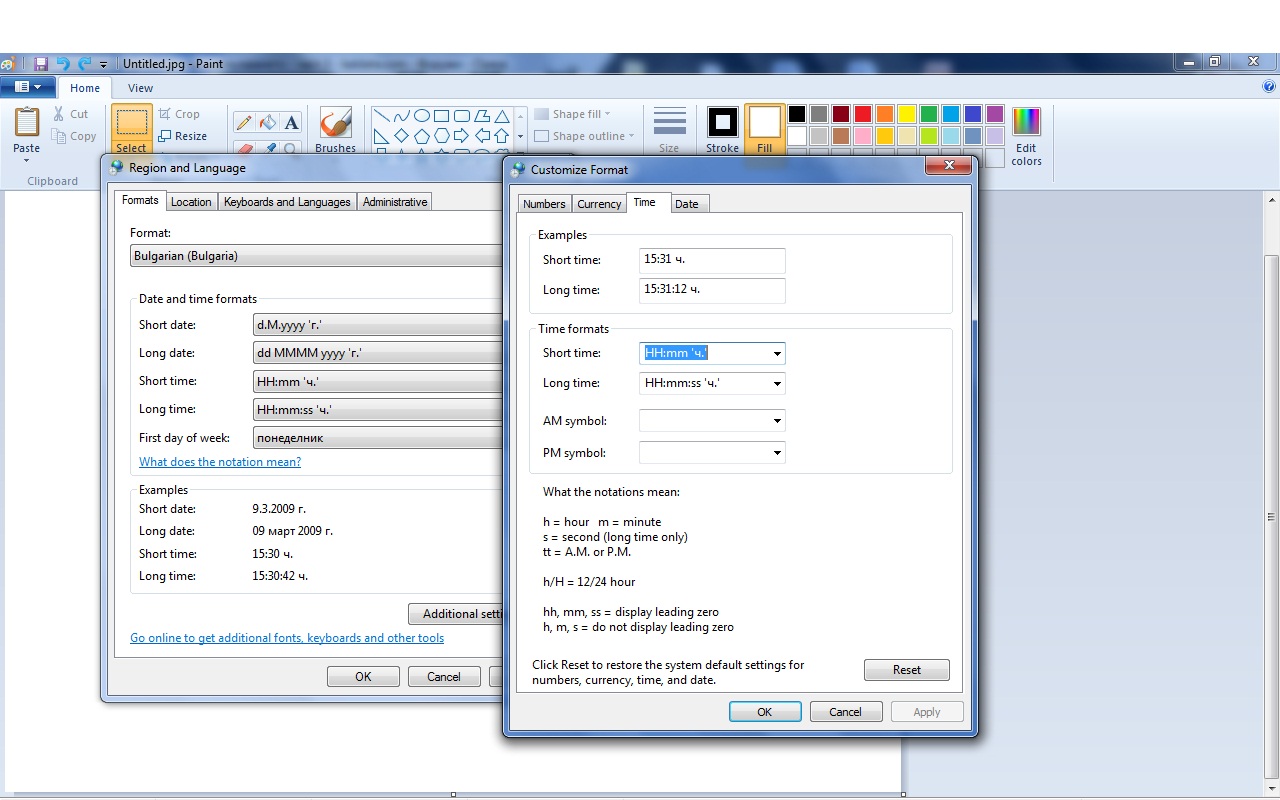The height and width of the screenshot is (800, 1280).
Task: Select the Pencil tool in Paint
Action: point(244,122)
